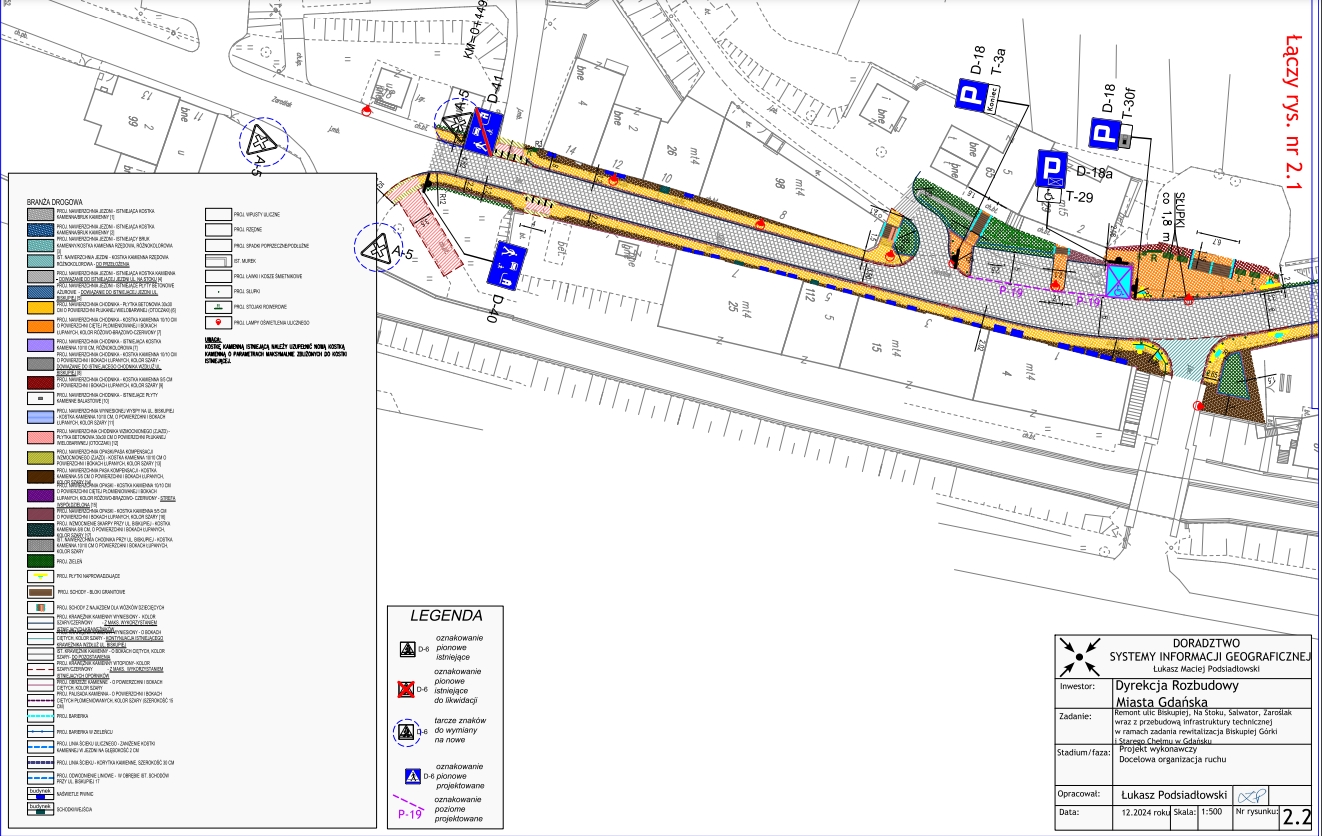Screen dimensions: 1322x836
Task: Click the LEGENDA heading
Action: pyautogui.click(x=448, y=614)
